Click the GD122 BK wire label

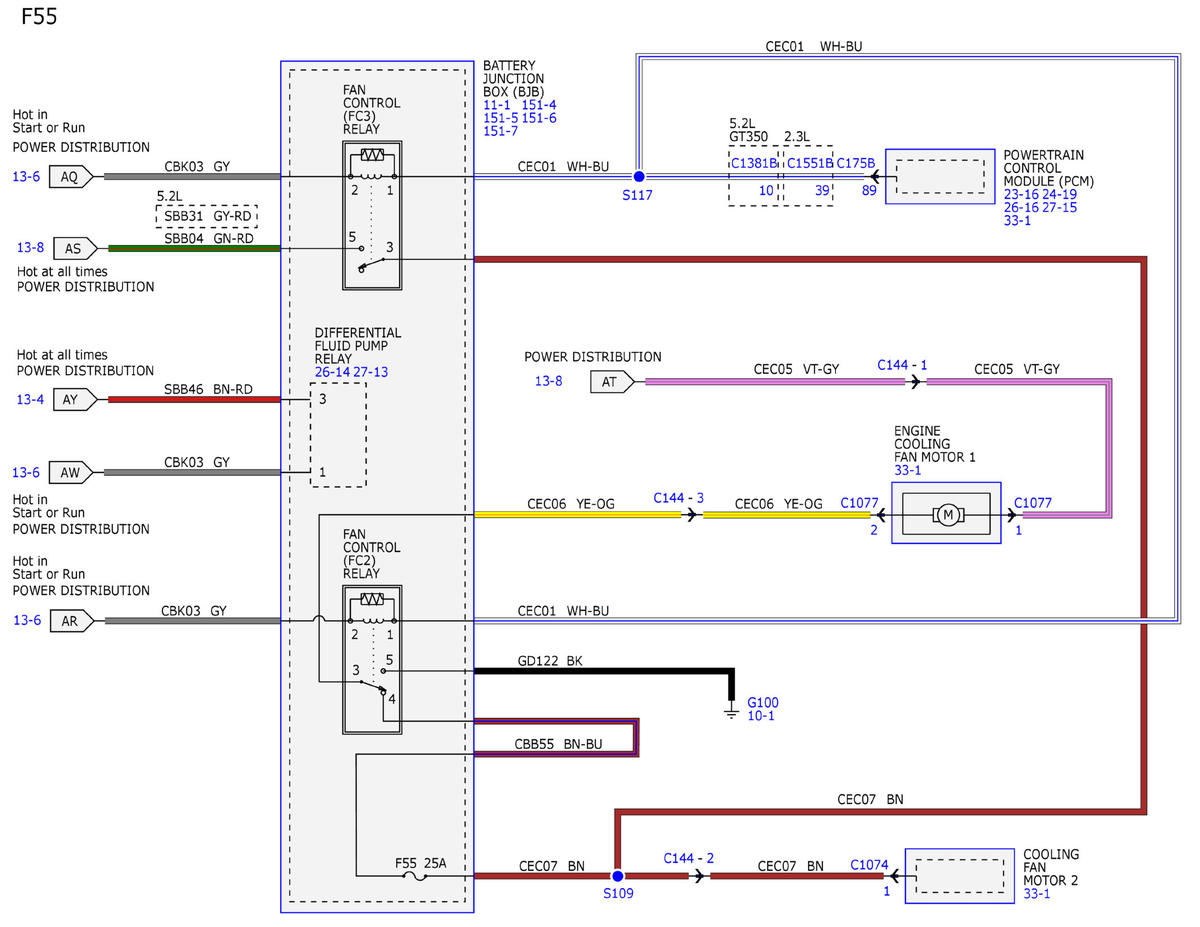(x=549, y=661)
